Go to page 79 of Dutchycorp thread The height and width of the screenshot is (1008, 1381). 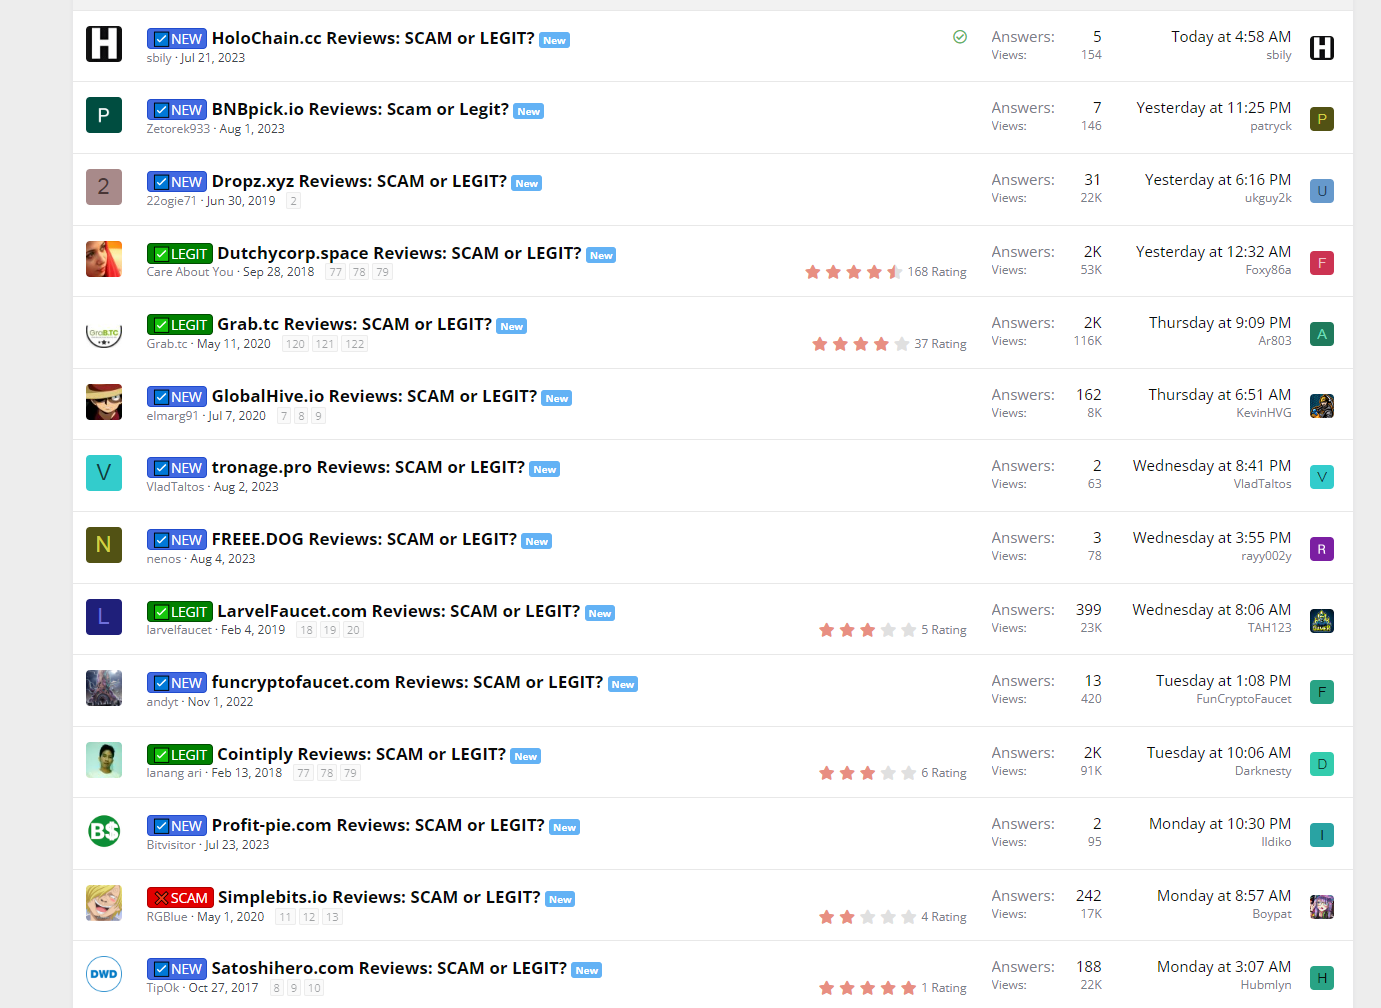point(383,272)
